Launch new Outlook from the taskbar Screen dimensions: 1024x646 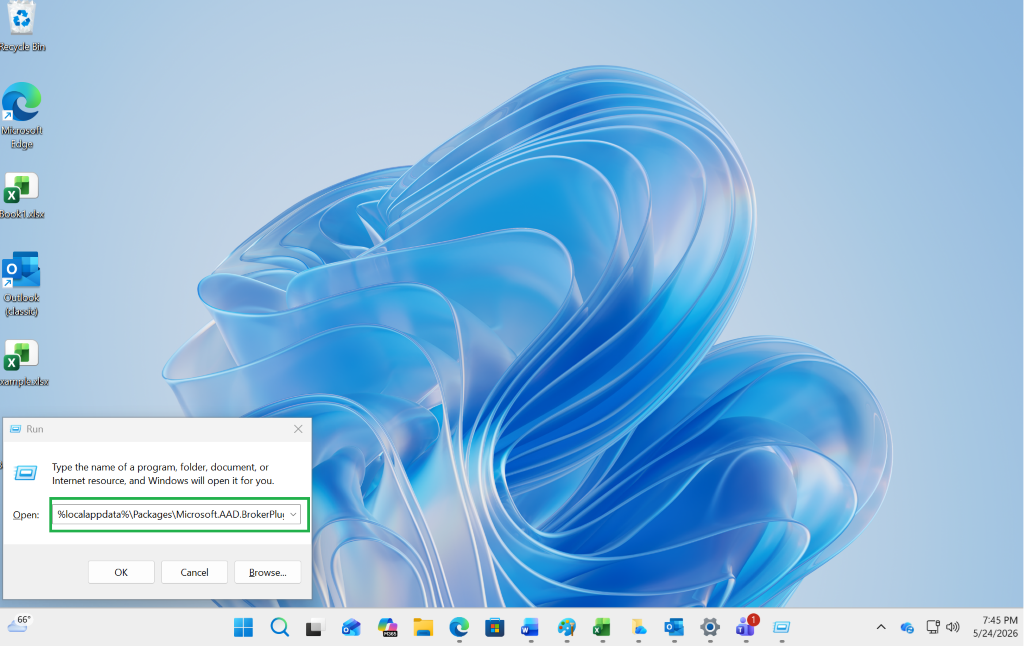click(x=351, y=628)
